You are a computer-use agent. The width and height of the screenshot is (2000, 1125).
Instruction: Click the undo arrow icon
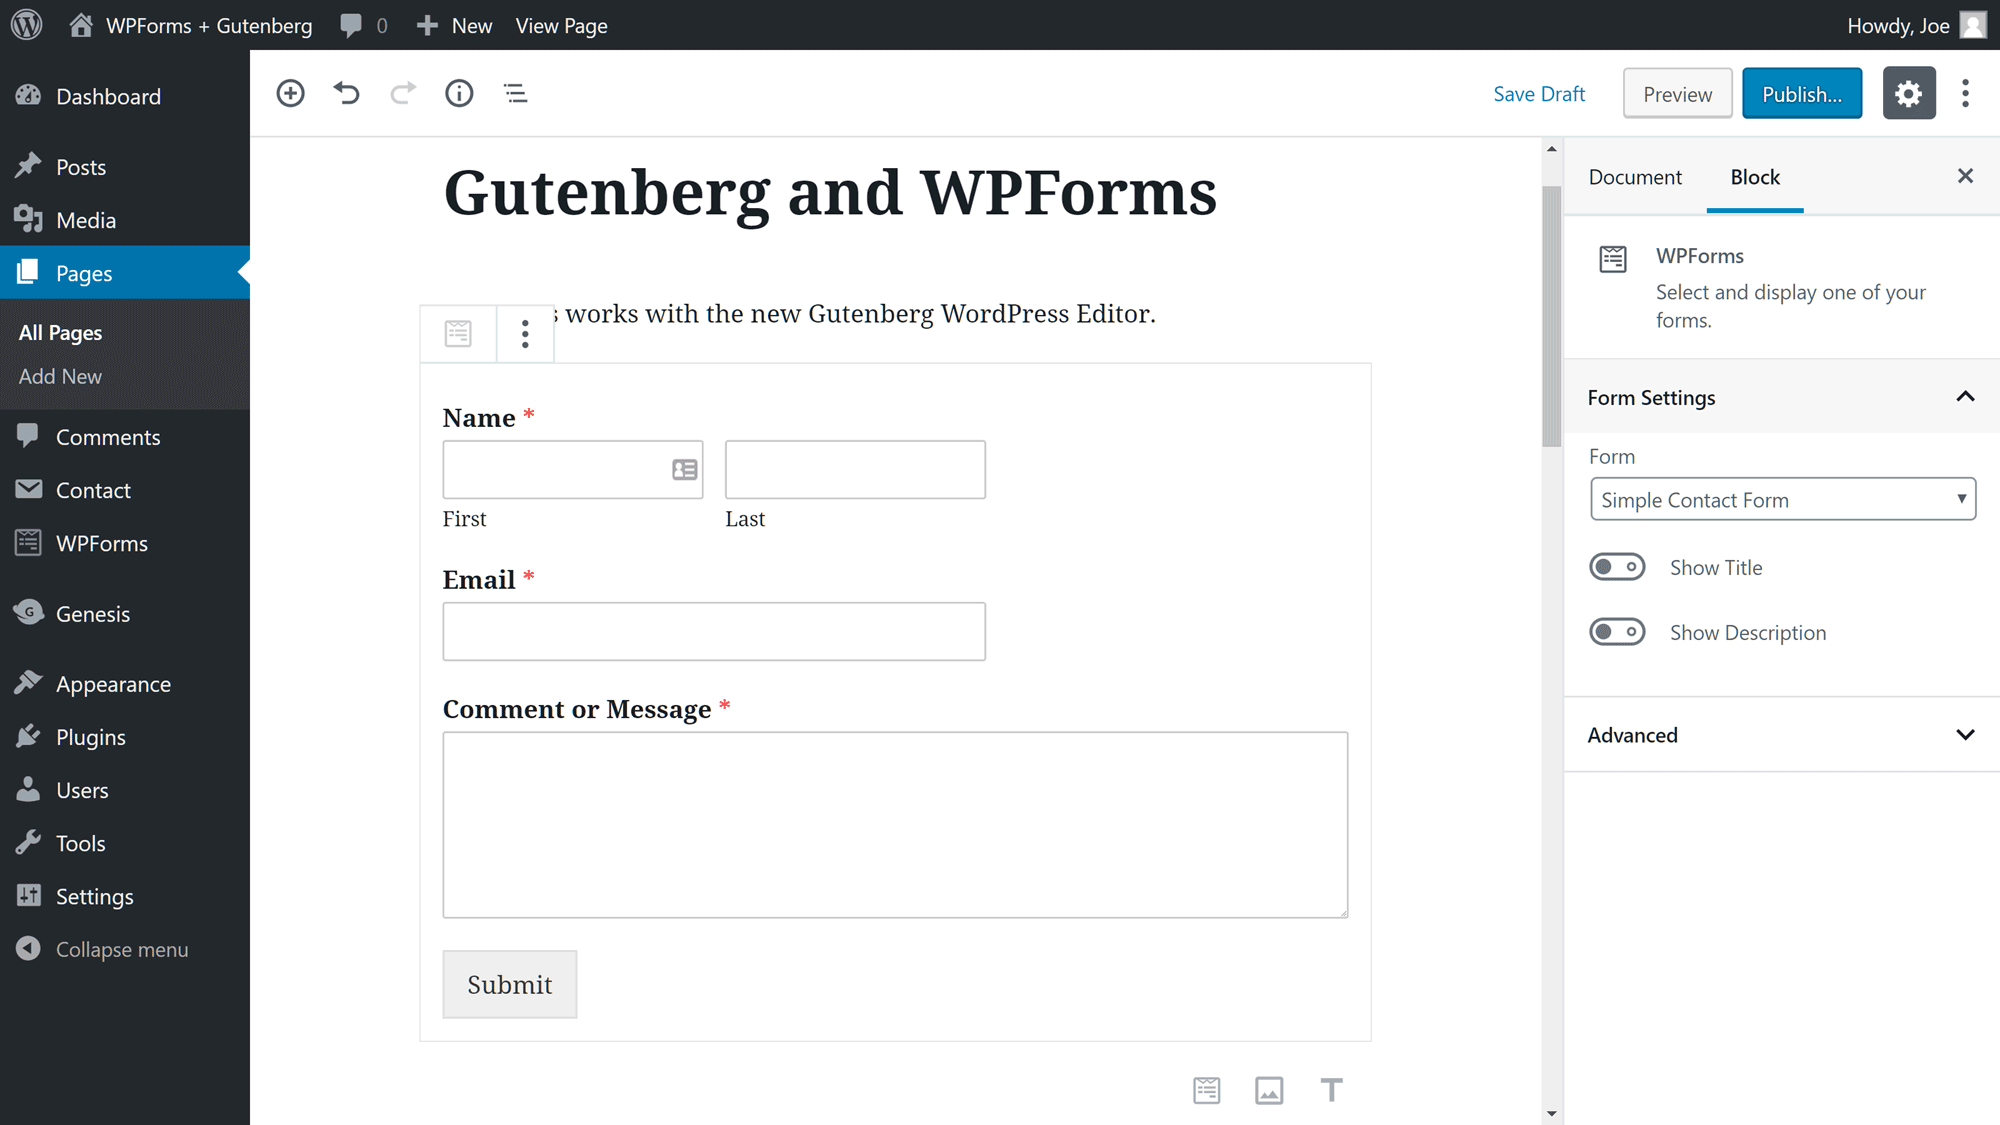coord(346,92)
